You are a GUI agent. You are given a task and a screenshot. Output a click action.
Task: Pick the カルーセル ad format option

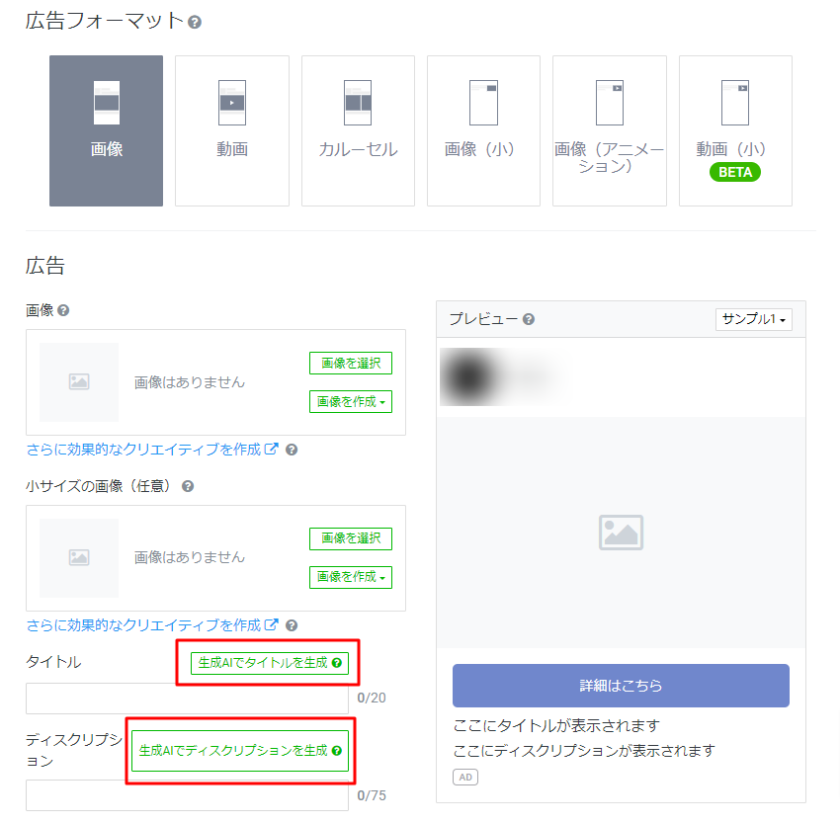point(358,131)
